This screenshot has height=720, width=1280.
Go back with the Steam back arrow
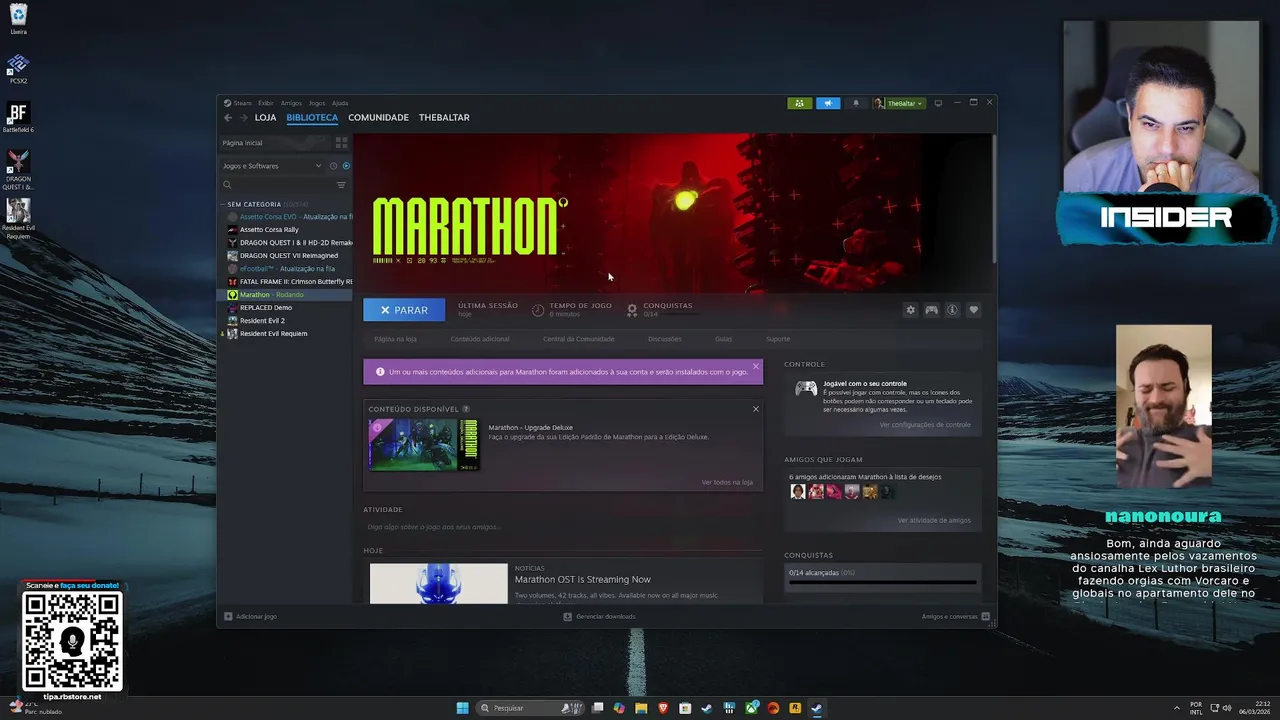228,118
